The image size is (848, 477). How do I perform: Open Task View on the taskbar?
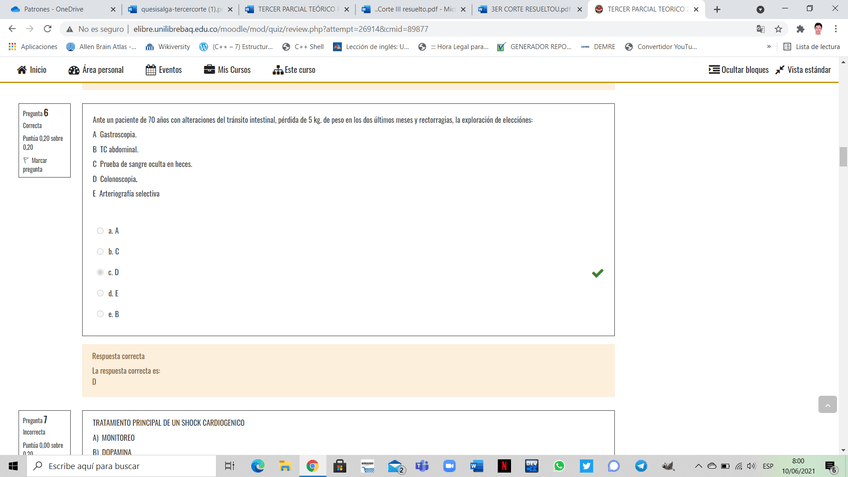(229, 466)
